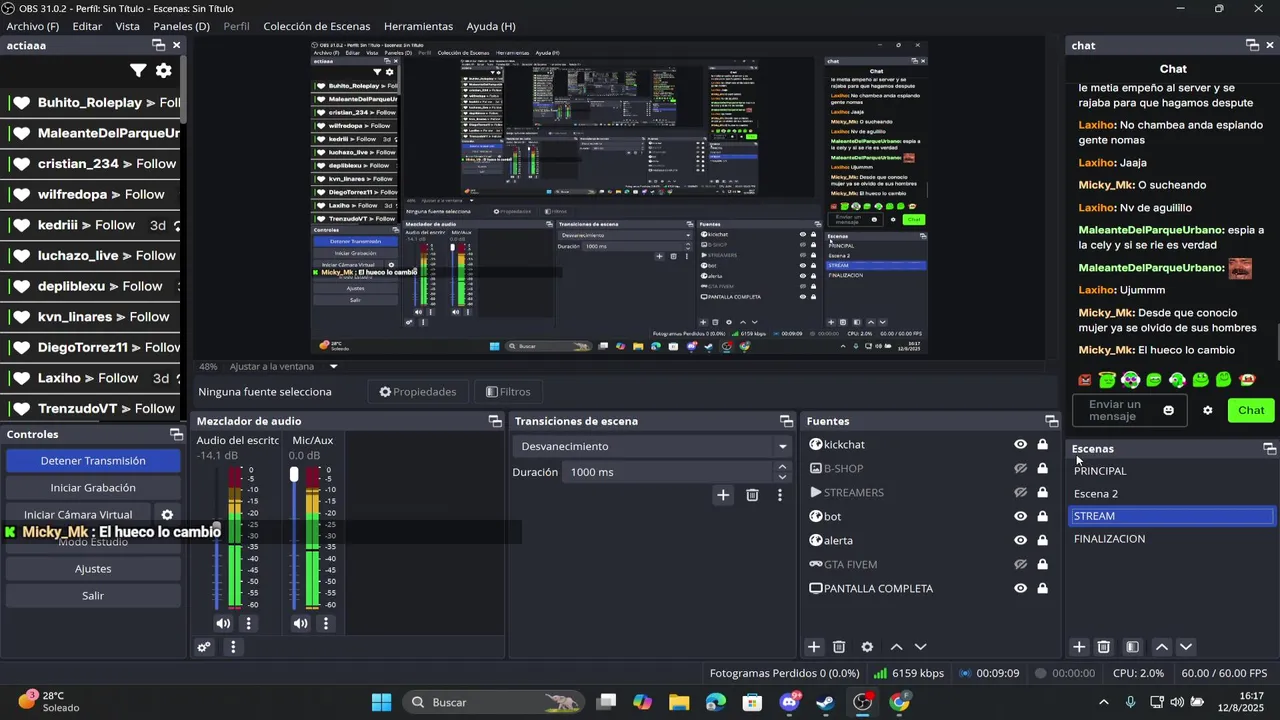Open preview zoom scaling dropdown arrow
The width and height of the screenshot is (1280, 720).
click(333, 366)
